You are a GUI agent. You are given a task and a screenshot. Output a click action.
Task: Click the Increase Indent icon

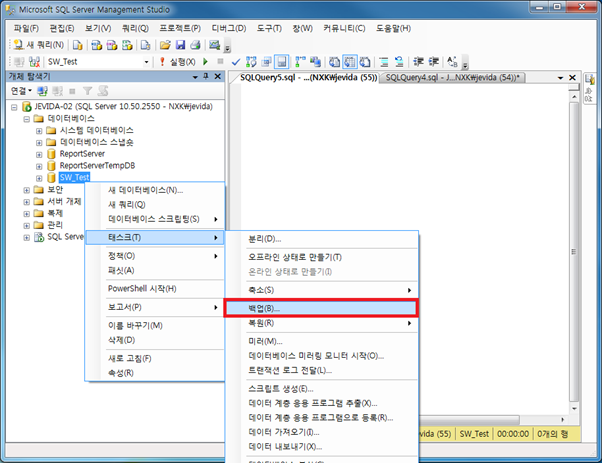pyautogui.click(x=433, y=61)
